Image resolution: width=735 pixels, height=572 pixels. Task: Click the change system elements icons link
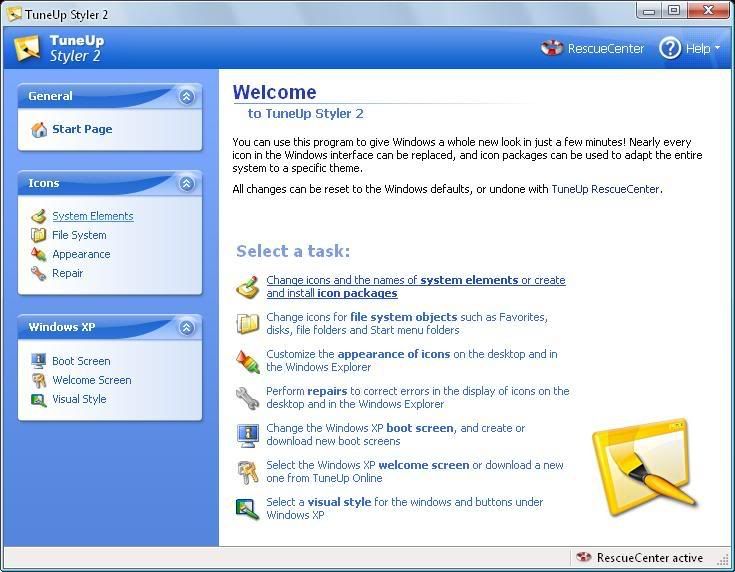tap(415, 287)
